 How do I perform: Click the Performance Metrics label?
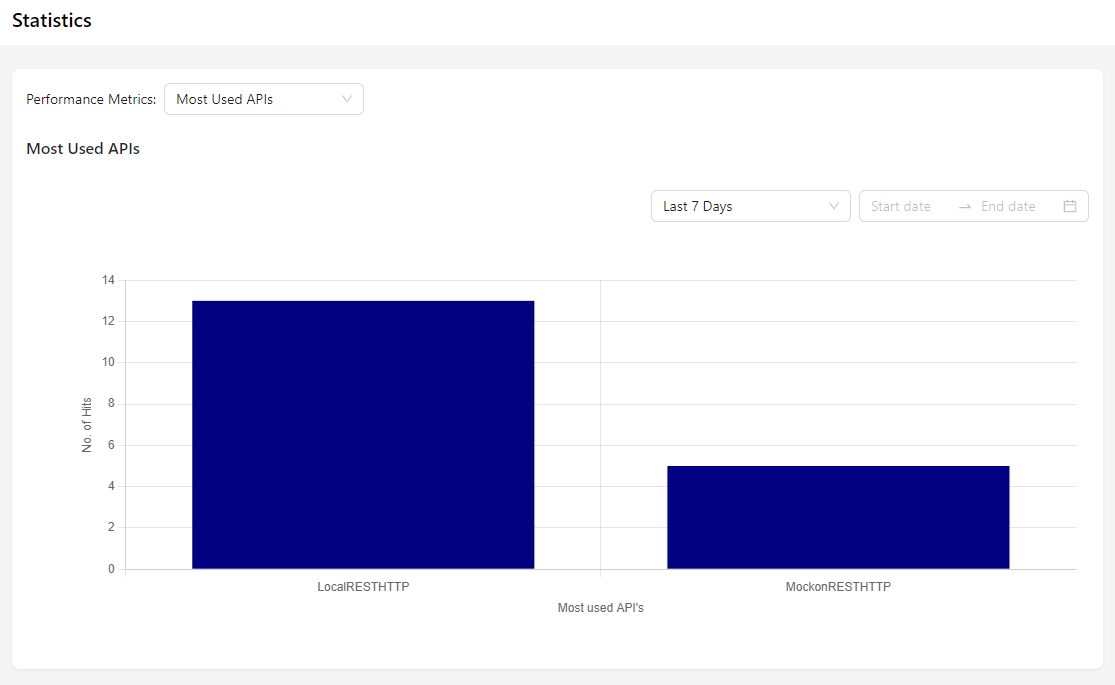click(x=91, y=99)
